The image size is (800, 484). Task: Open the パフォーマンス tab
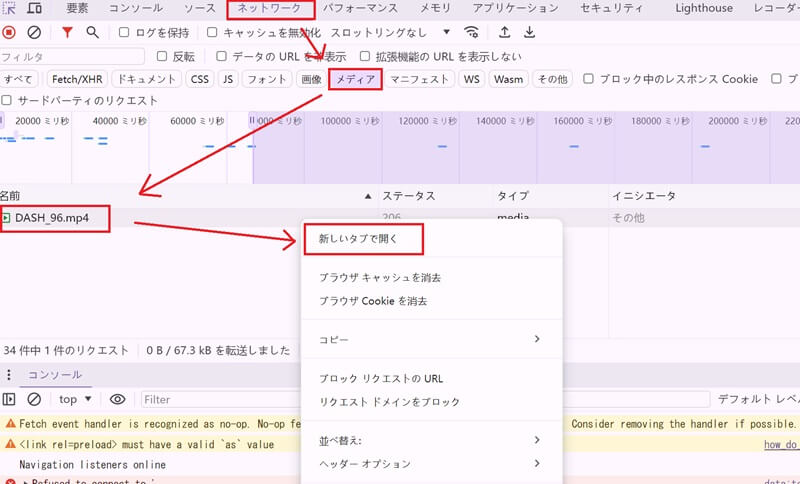pyautogui.click(x=360, y=8)
